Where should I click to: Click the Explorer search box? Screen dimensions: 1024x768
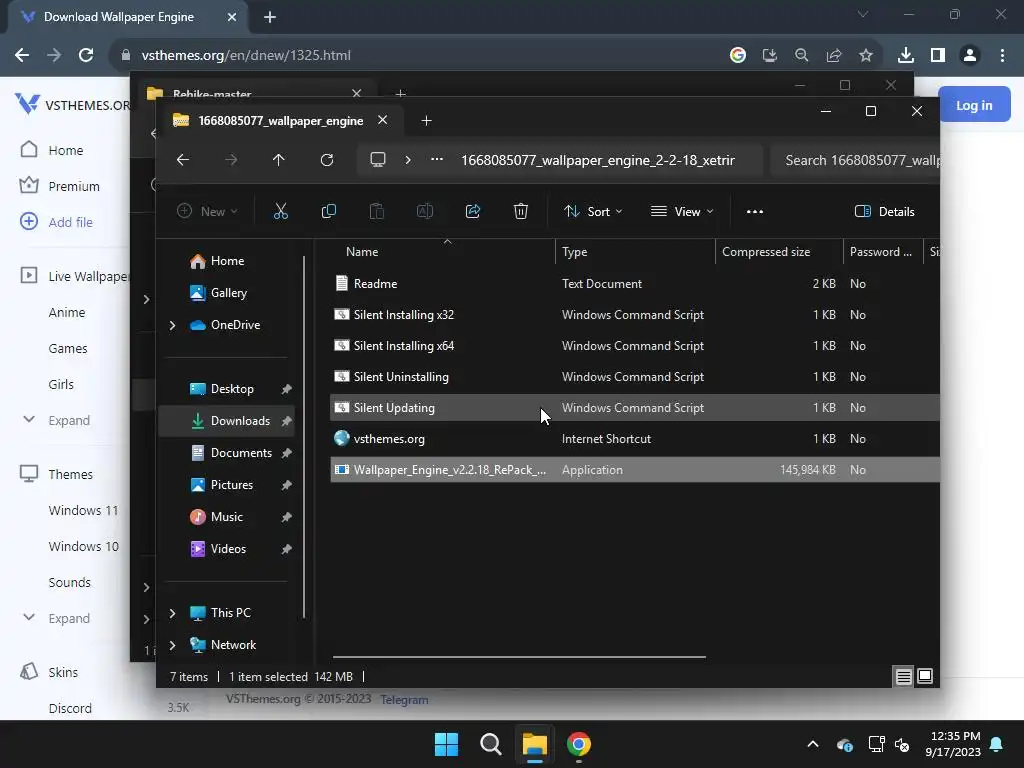[856, 160]
